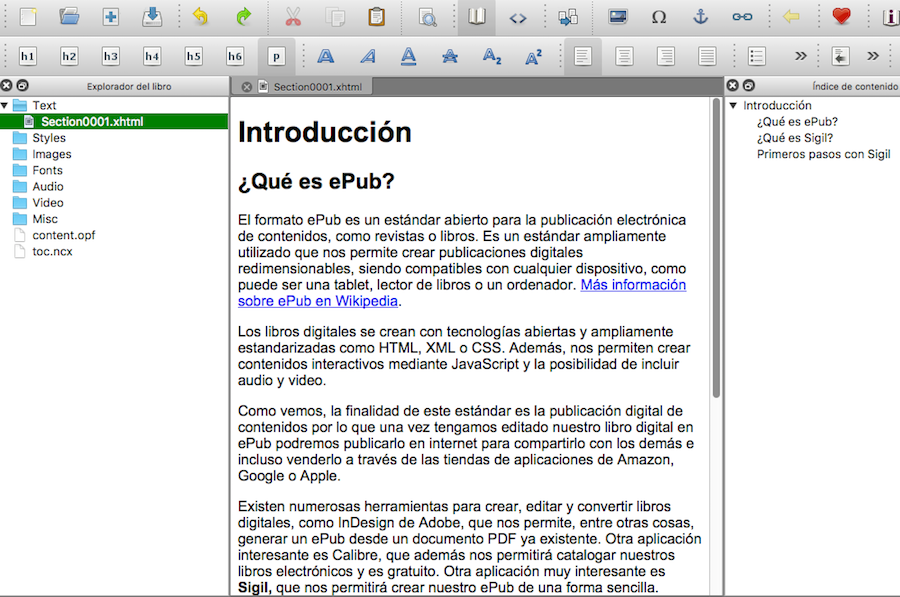Image resolution: width=900 pixels, height=597 pixels.
Task: Center align the text
Action: (x=624, y=56)
